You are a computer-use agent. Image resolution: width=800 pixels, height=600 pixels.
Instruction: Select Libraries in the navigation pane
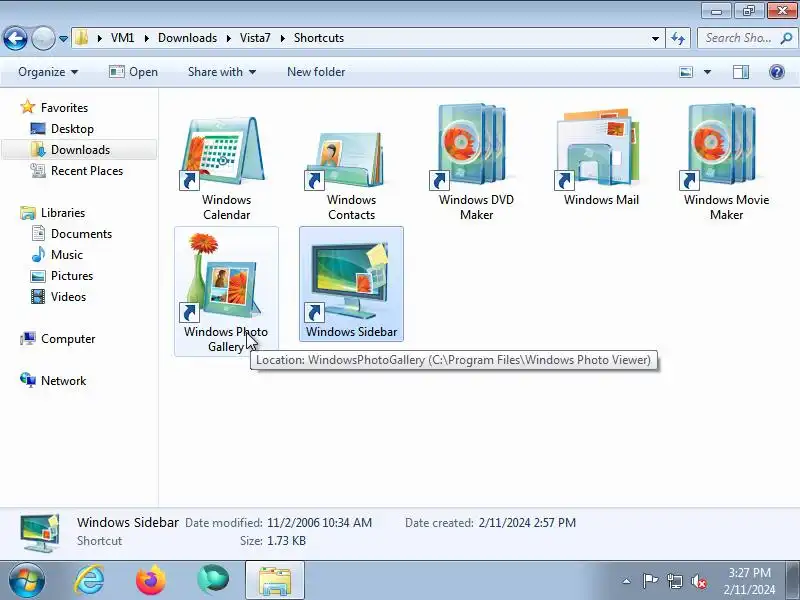coord(63,213)
